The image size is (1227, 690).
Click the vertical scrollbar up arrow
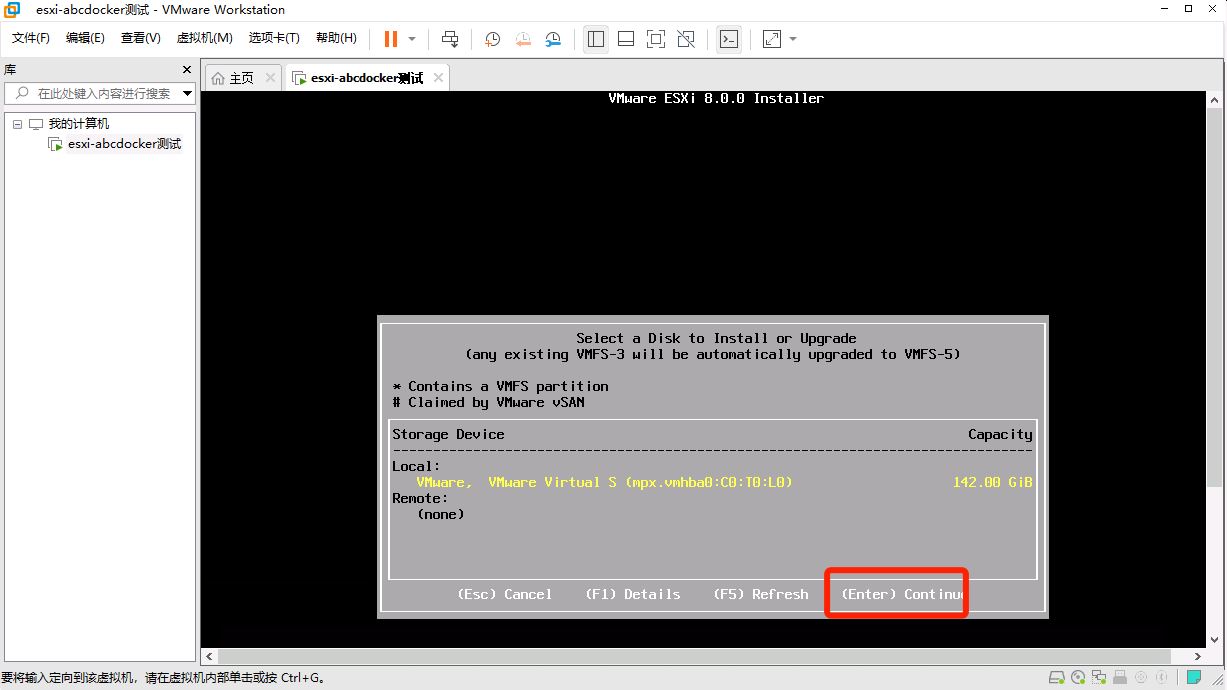tap(1214, 100)
